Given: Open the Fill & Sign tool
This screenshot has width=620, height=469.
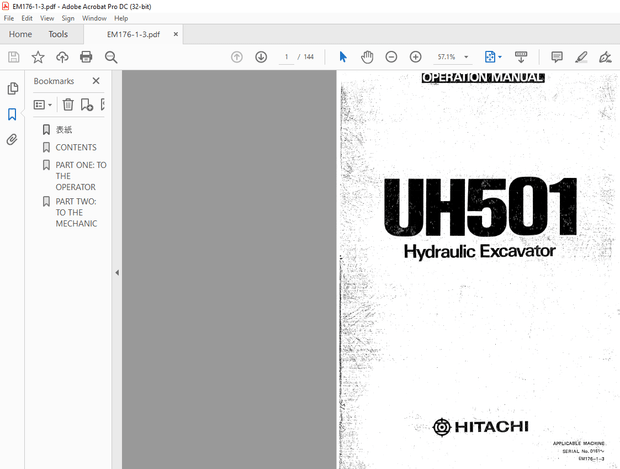Looking at the screenshot, I should (x=605, y=57).
